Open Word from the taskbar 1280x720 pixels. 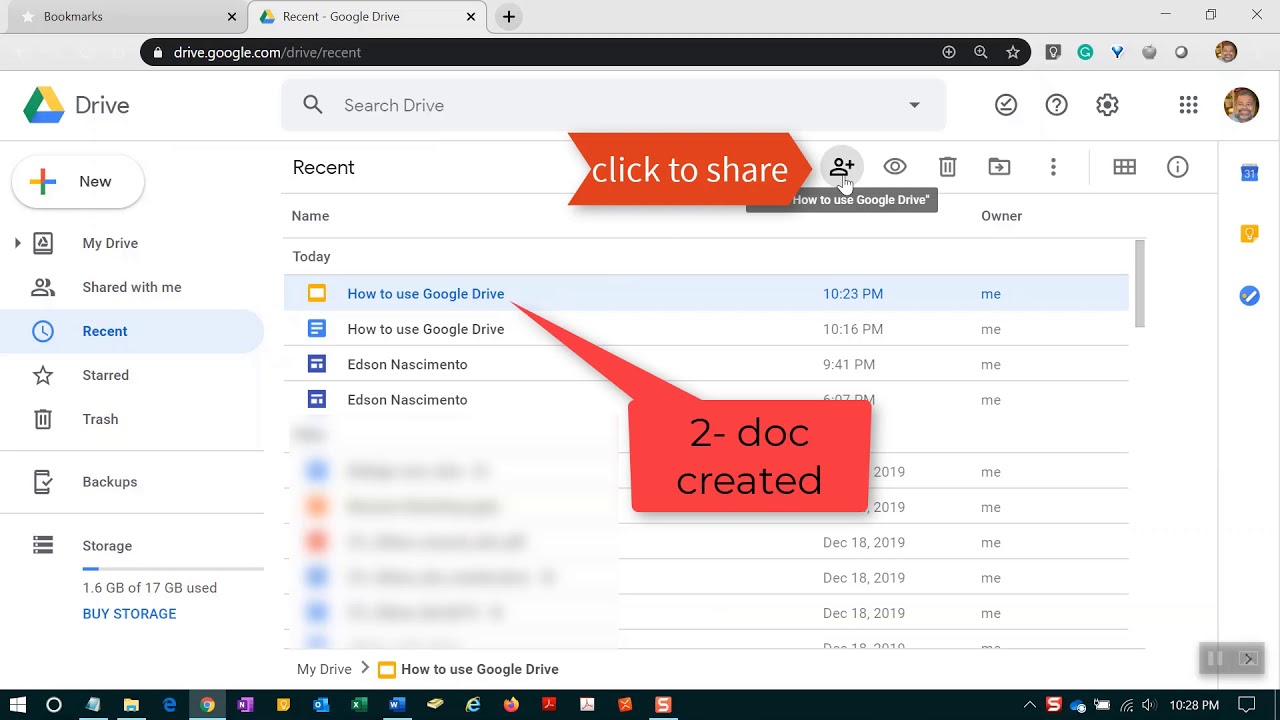click(397, 705)
